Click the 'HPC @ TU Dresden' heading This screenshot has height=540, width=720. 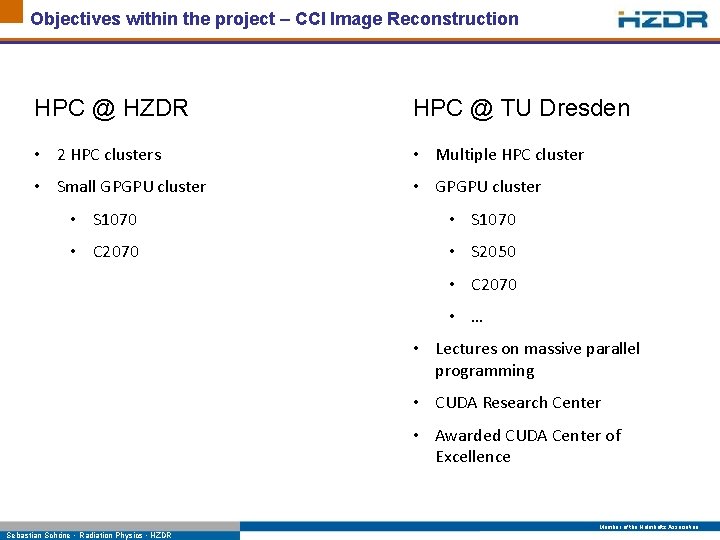click(x=521, y=108)
